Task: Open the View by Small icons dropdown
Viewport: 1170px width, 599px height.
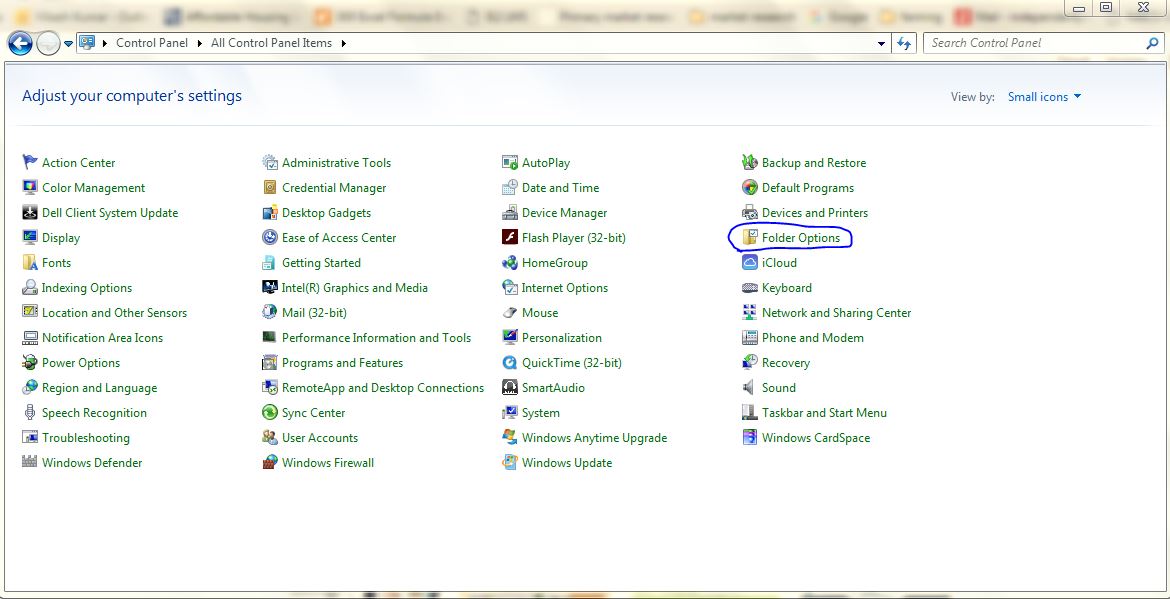Action: point(1044,96)
